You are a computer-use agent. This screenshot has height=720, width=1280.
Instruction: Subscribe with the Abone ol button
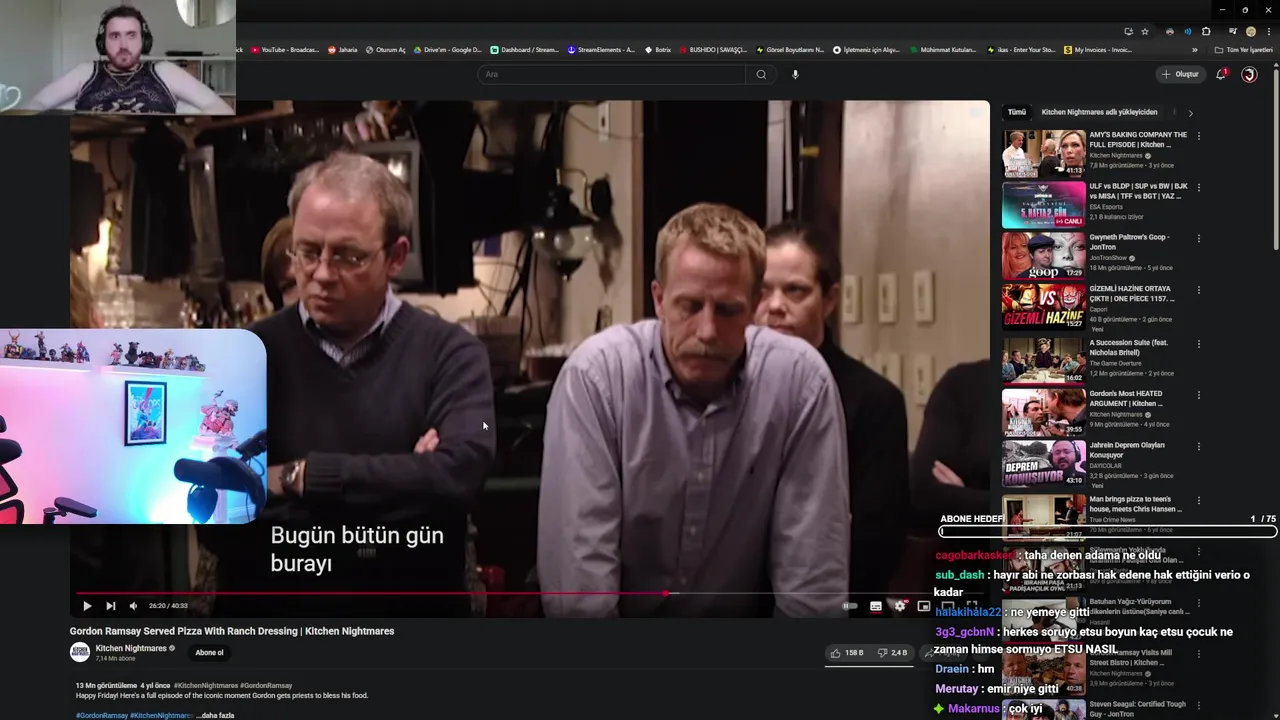pos(209,653)
